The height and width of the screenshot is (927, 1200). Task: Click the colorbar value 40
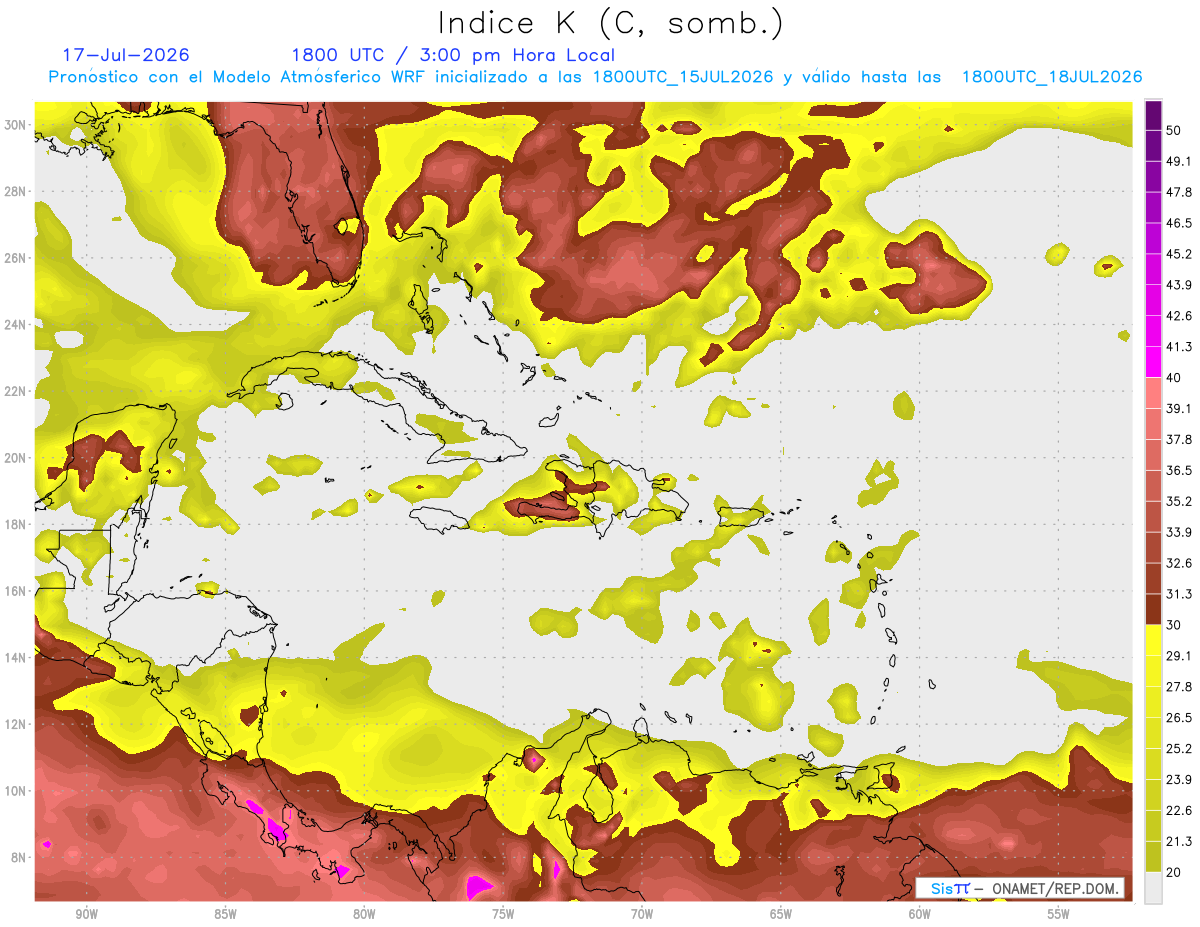pyautogui.click(x=1174, y=378)
